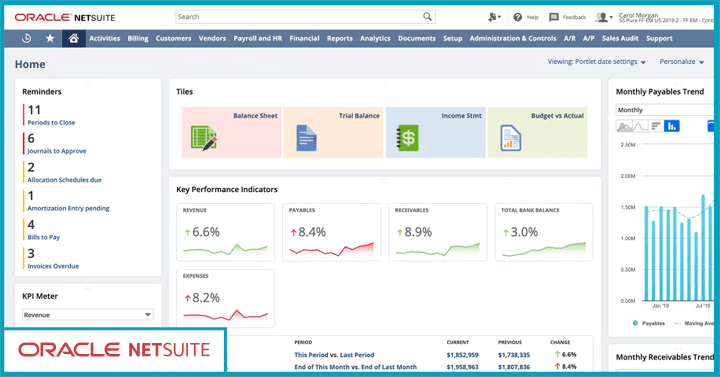The height and width of the screenshot is (377, 720).
Task: Open the Trial Balance document icon
Action: [306, 138]
